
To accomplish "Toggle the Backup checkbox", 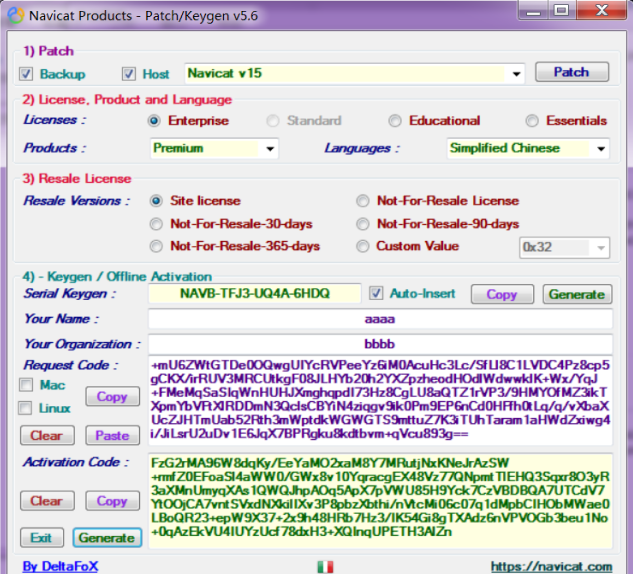I will tap(26, 74).
